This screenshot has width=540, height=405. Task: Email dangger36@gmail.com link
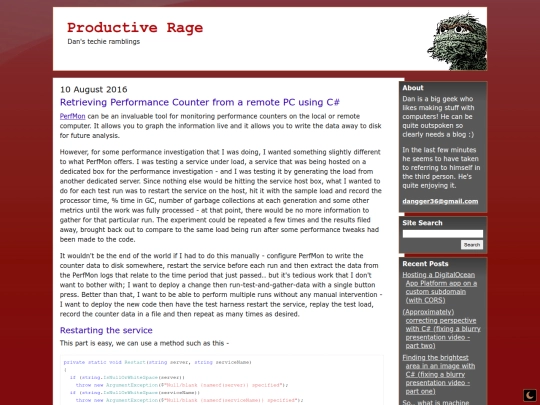[x=440, y=201]
